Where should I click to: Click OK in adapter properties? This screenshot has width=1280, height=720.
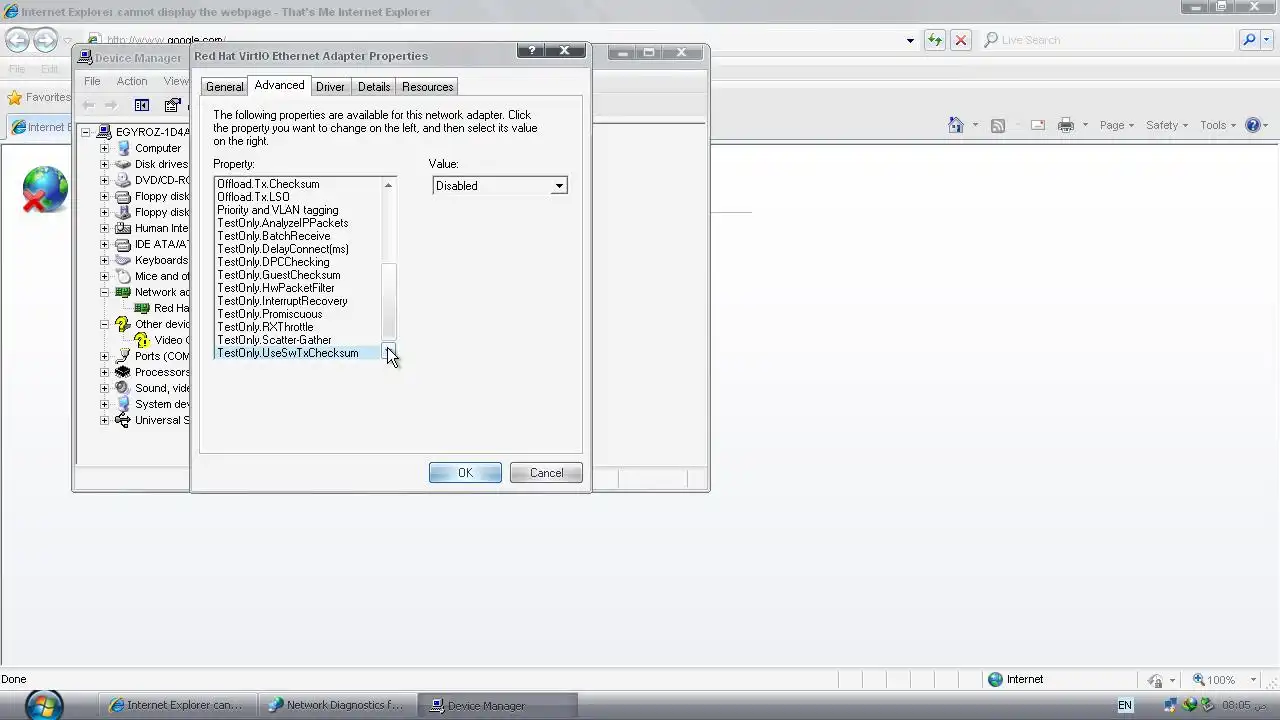coord(465,473)
